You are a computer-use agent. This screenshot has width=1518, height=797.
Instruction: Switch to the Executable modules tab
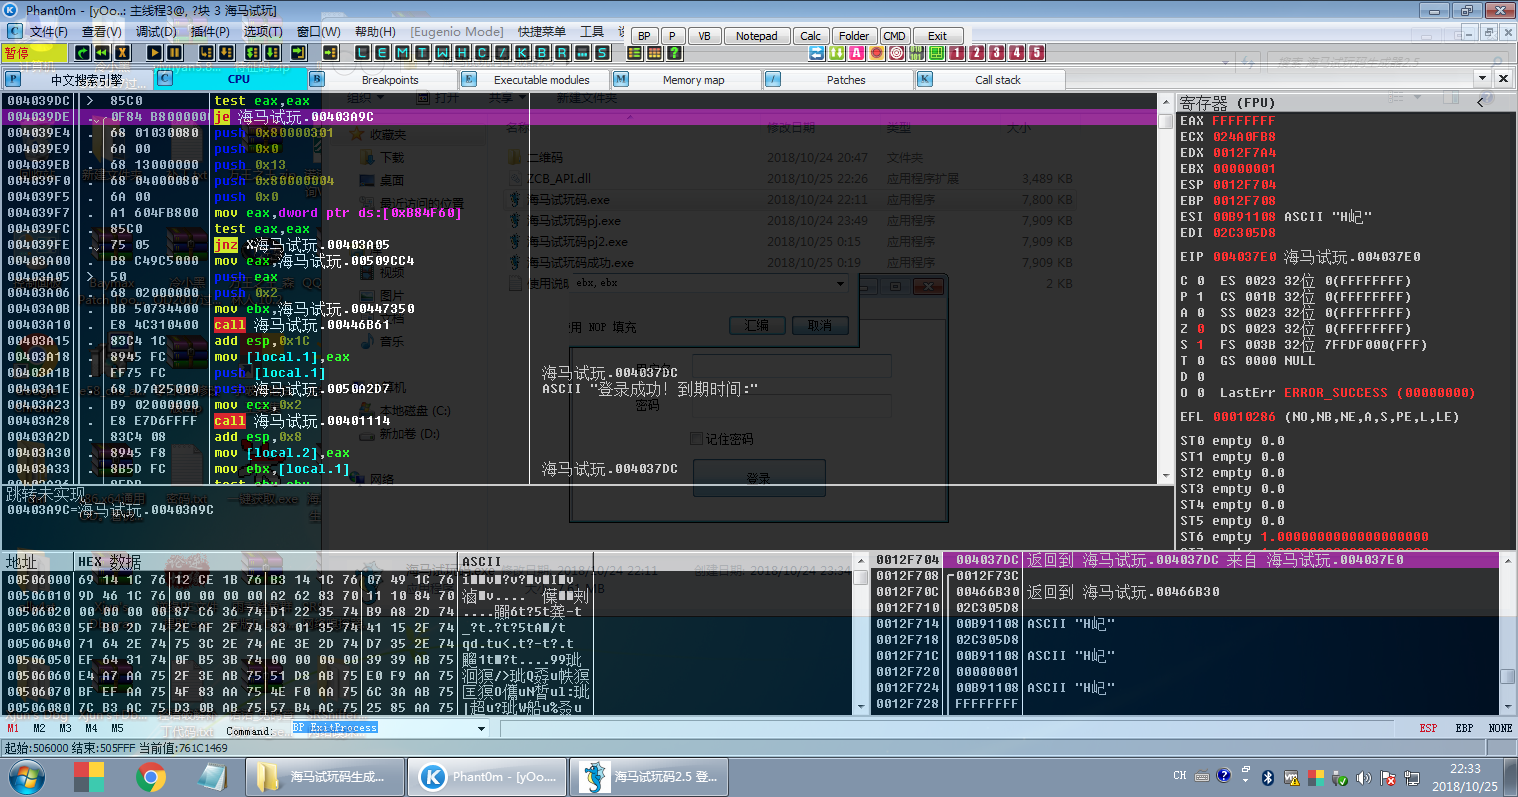[532, 79]
